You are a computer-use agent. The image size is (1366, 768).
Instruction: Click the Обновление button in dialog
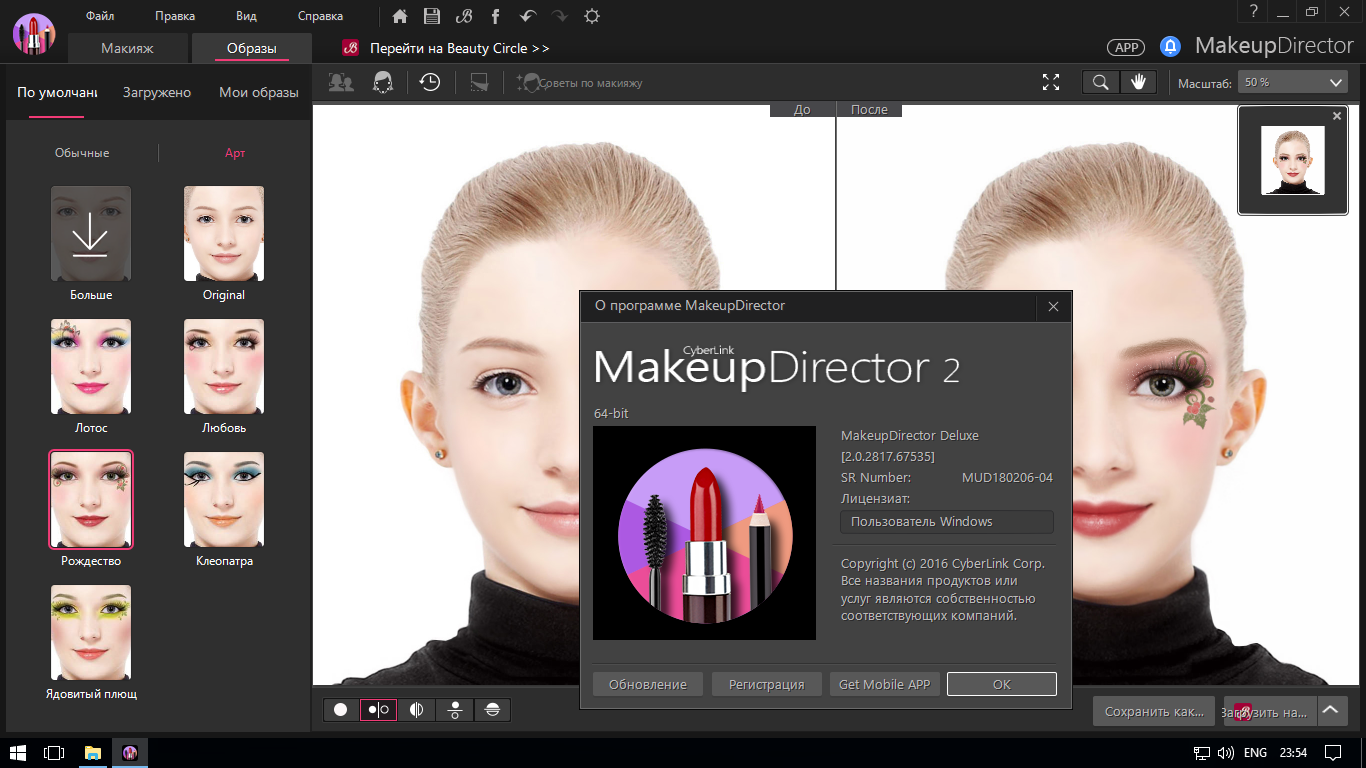tap(648, 684)
